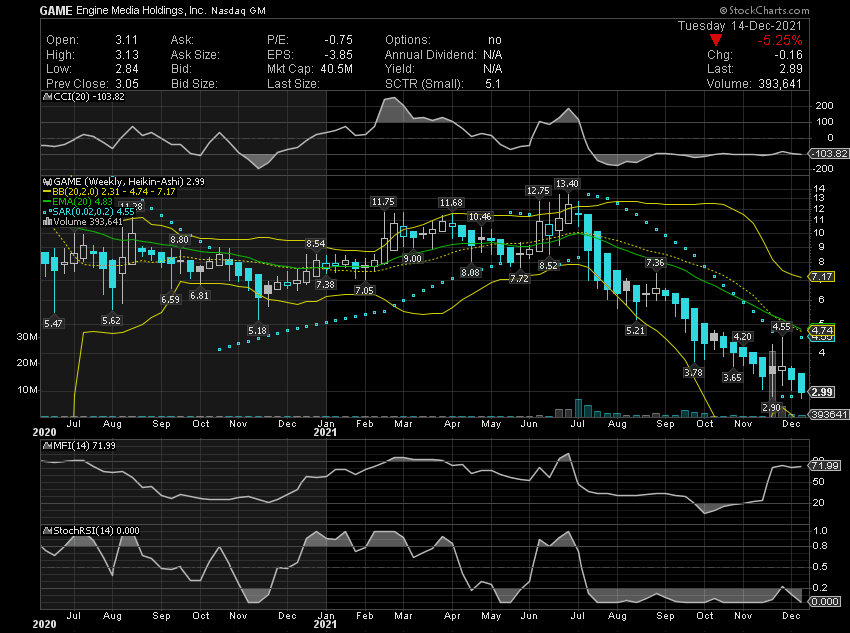Click the header Volume value 393,641

tap(780, 83)
